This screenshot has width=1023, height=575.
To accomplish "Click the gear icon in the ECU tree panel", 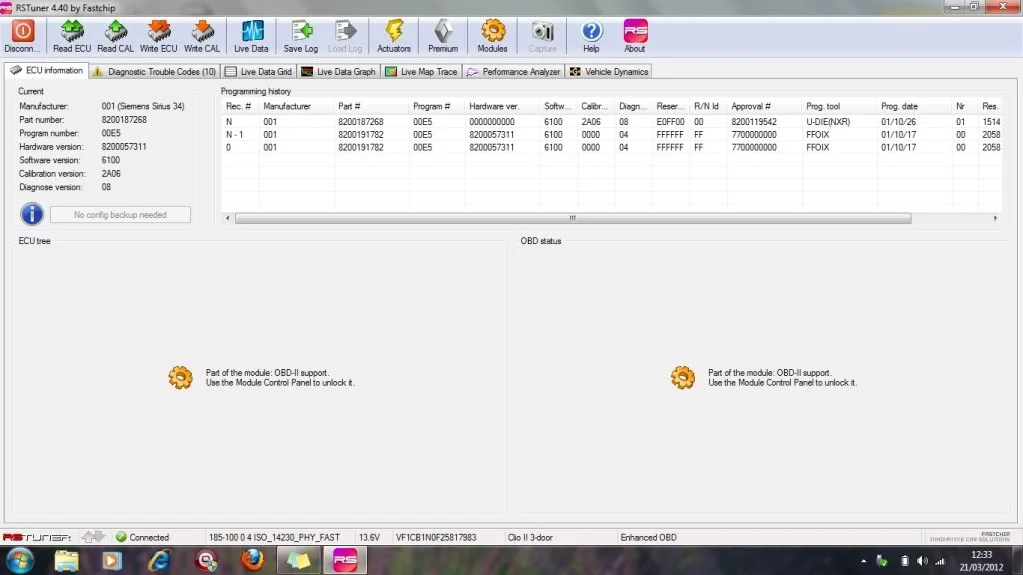I will click(x=180, y=377).
